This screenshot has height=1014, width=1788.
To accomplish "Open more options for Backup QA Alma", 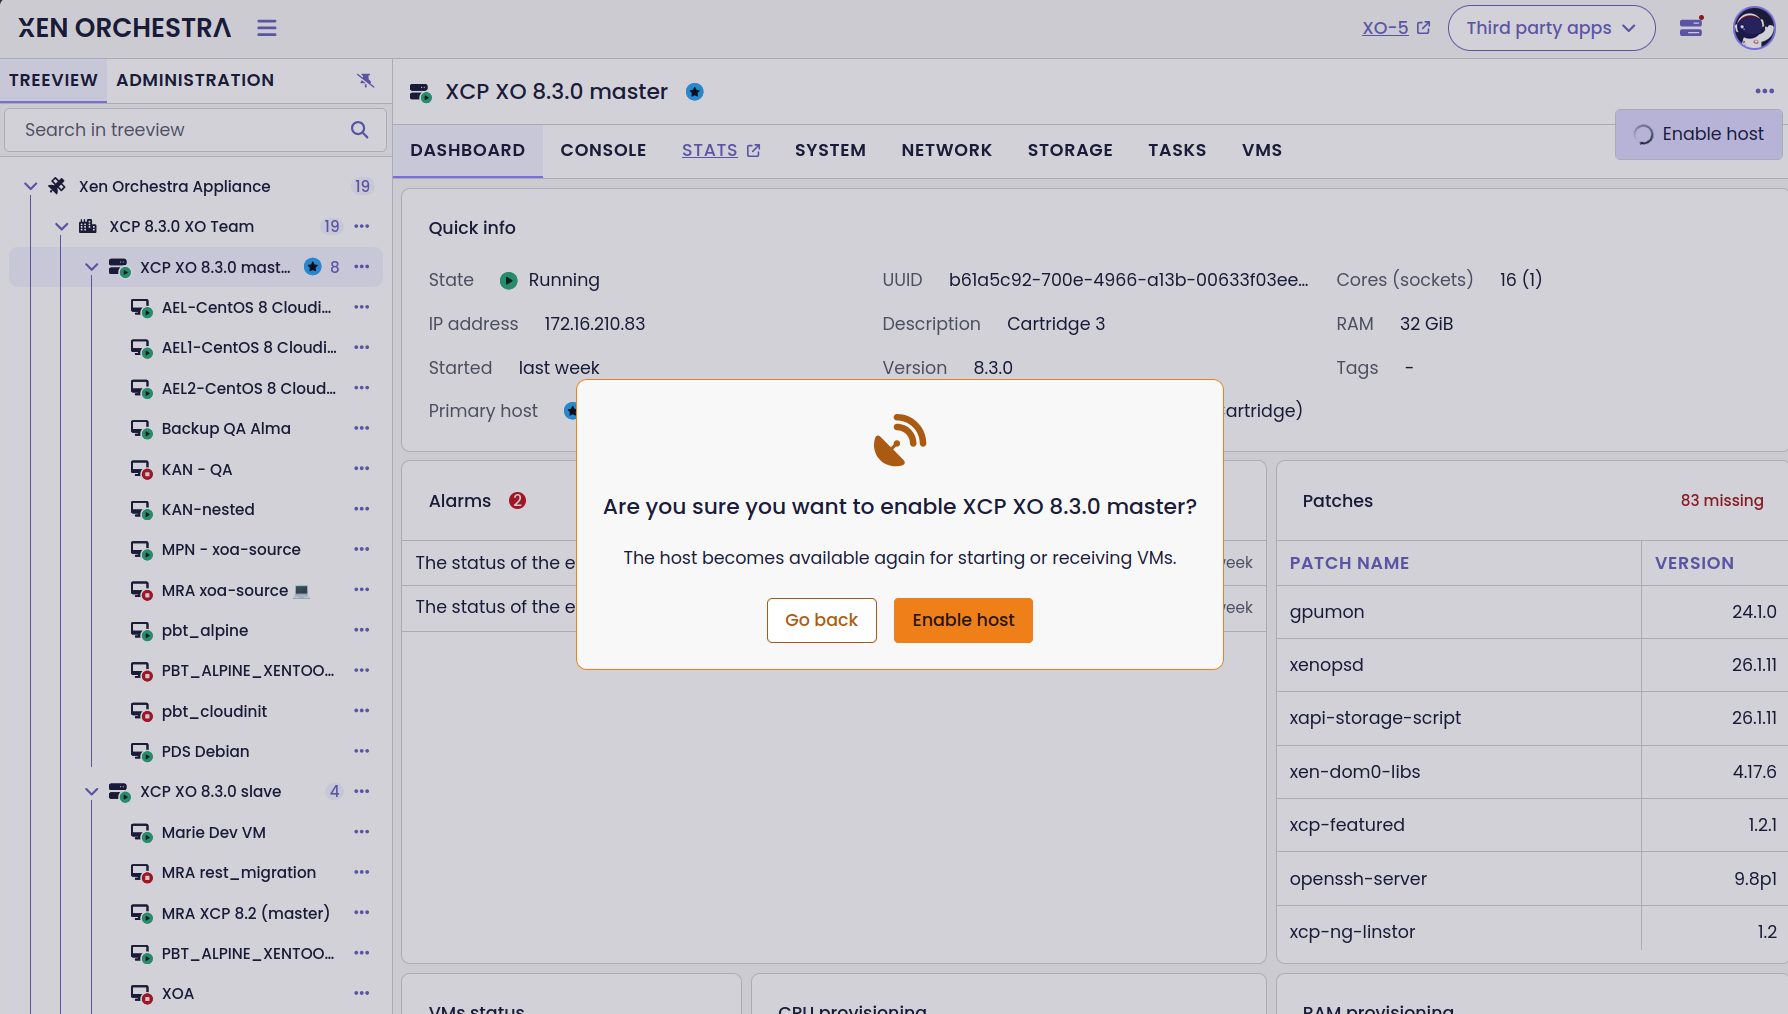I will [x=362, y=428].
